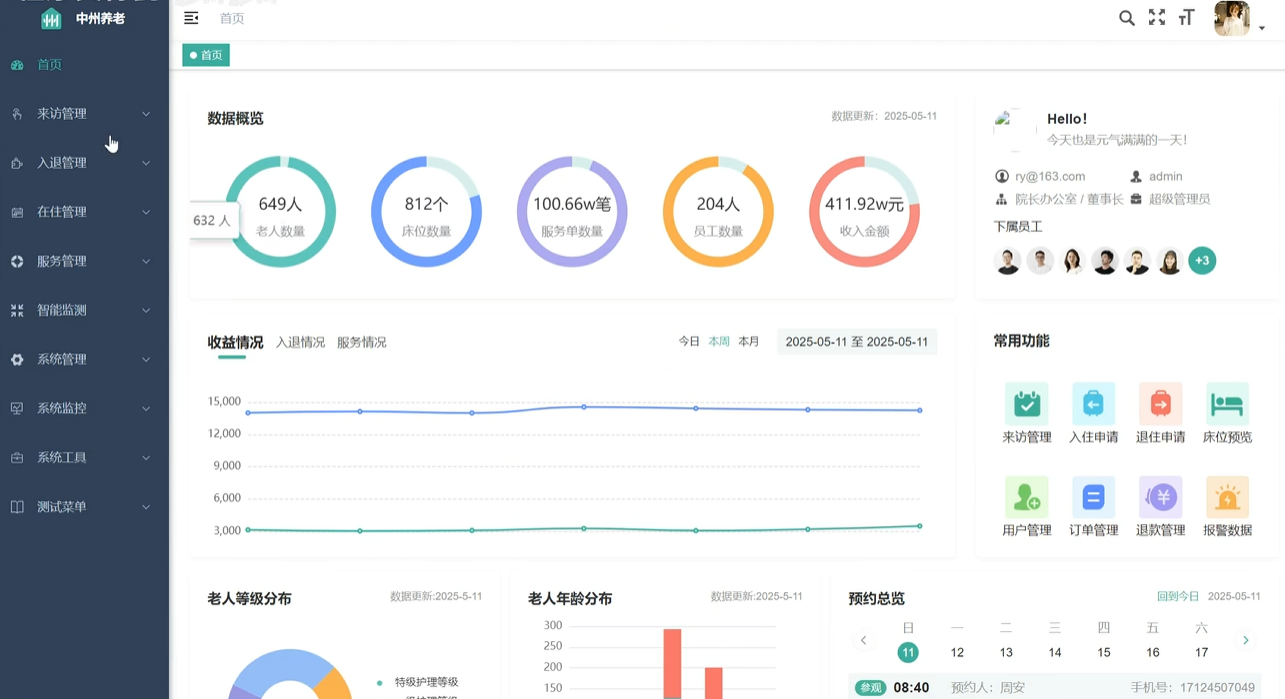Screen dimensions: 1285x699
Task: Open the 来访管理 shortcut icon
Action: (x=1026, y=404)
